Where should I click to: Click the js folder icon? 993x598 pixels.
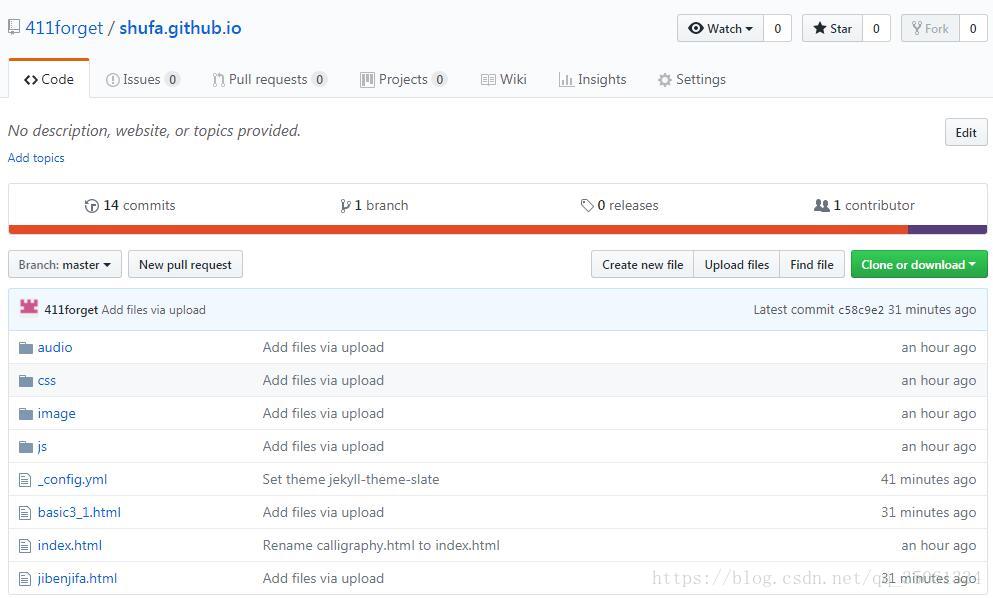pyautogui.click(x=26, y=447)
